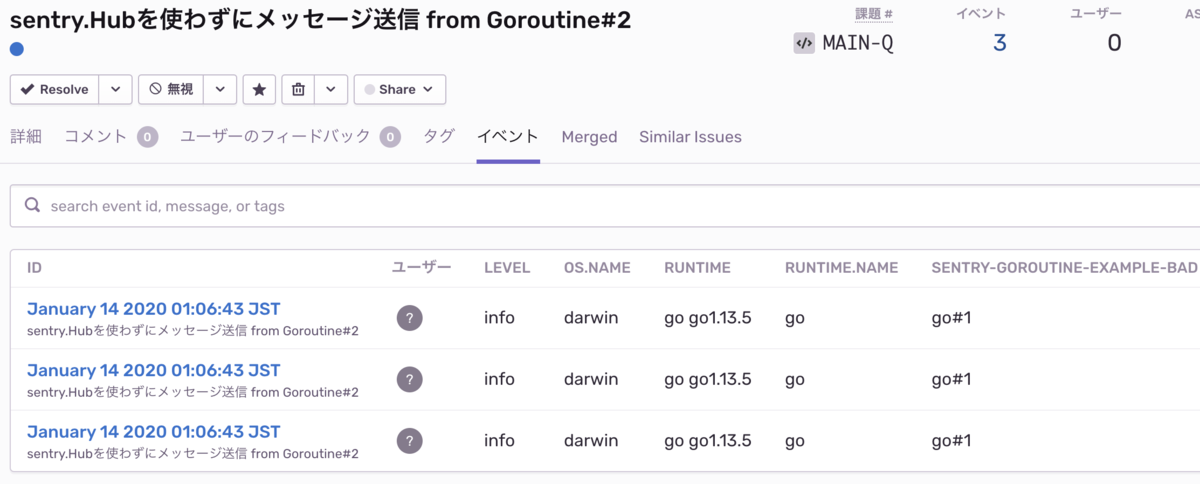Click the ID column header
Viewport: 1200px width, 484px height.
pos(34,268)
